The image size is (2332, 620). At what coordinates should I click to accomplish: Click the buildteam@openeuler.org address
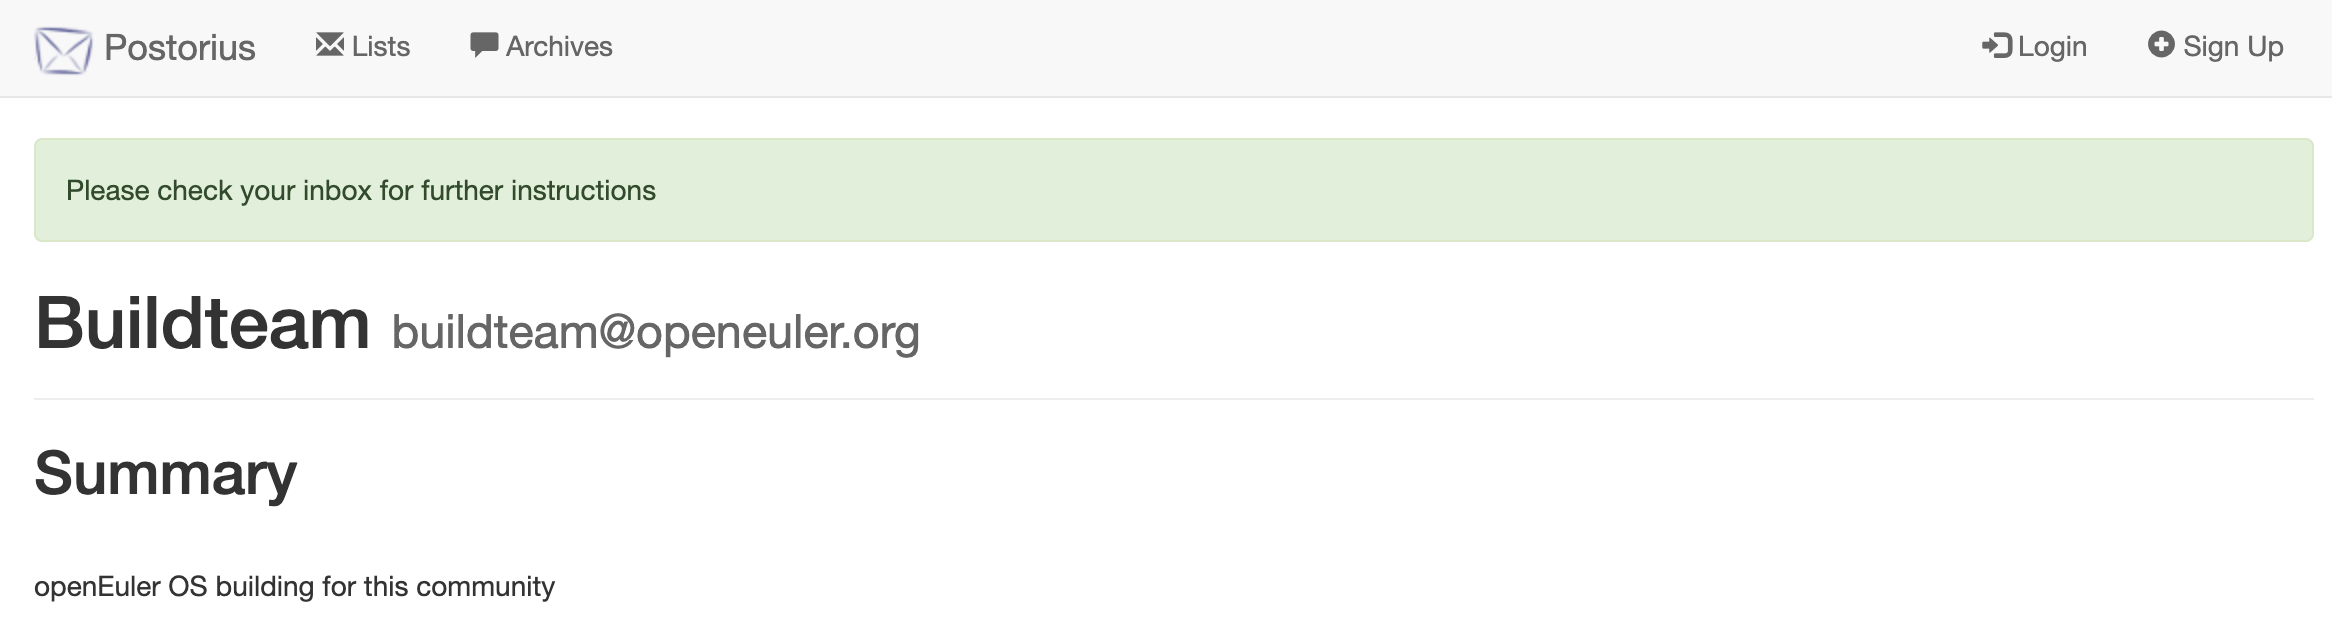[x=655, y=332]
